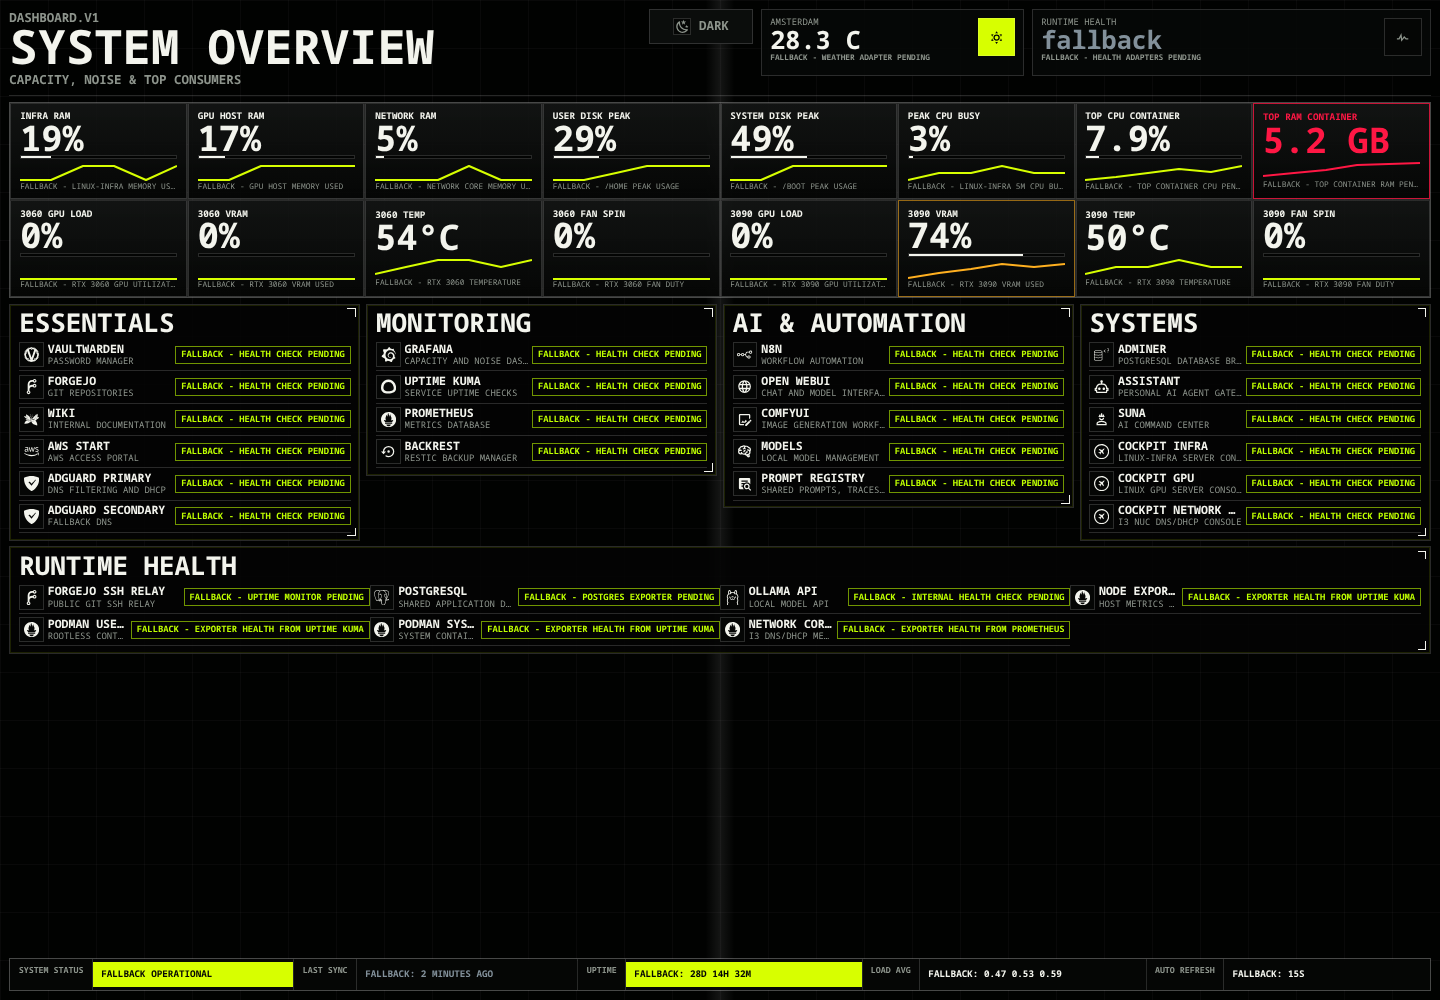The height and width of the screenshot is (1000, 1440).
Task: Open the Cockpit Network icon
Action: point(1101,516)
